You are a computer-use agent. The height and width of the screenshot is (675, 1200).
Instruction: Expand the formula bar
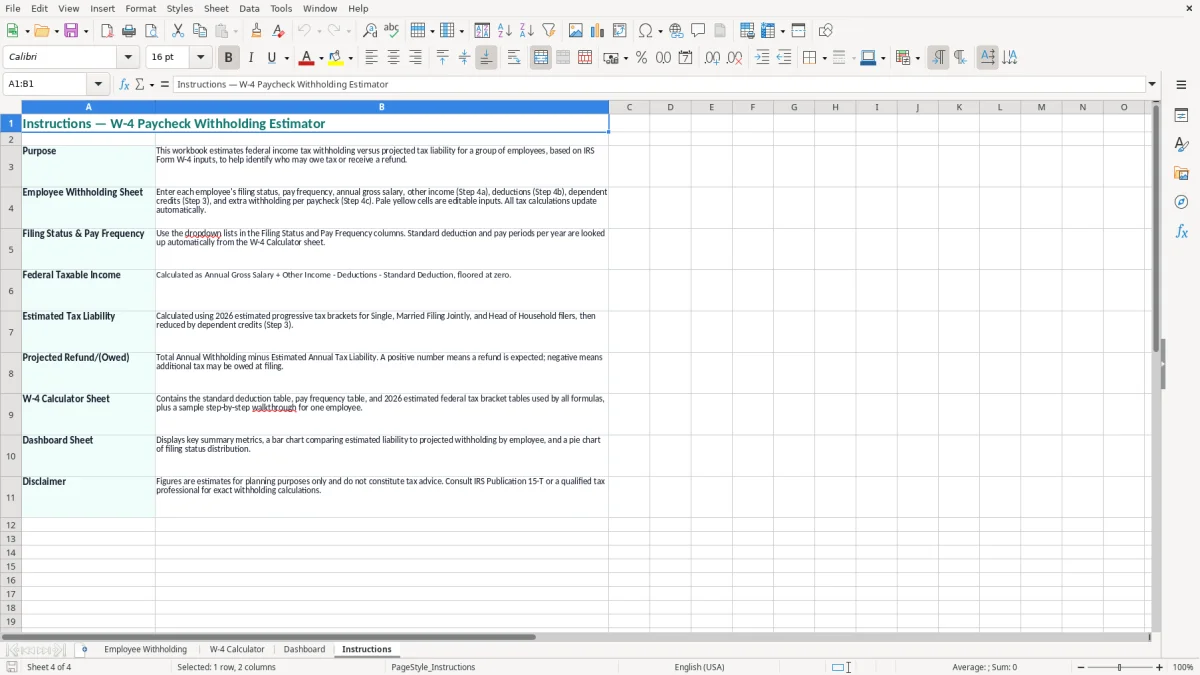point(1152,85)
